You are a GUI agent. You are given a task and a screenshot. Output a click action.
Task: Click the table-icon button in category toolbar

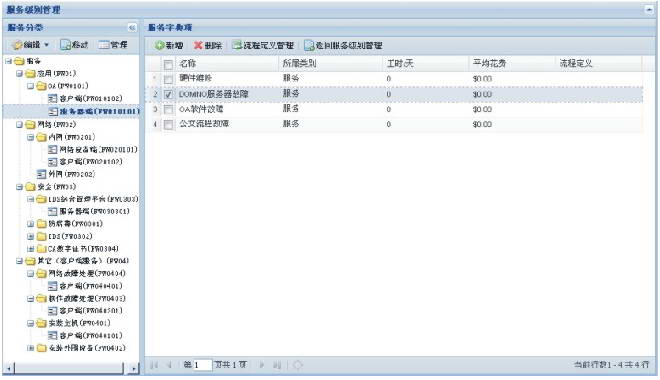tap(113, 45)
